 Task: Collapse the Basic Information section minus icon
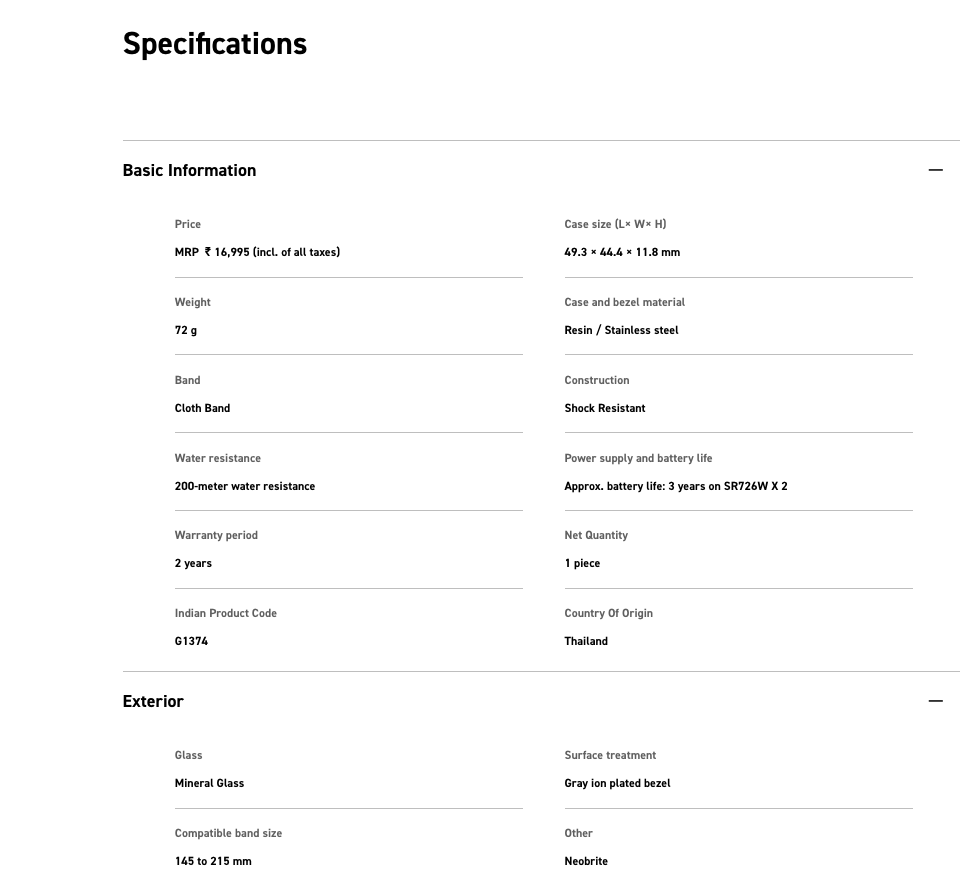pyautogui.click(x=935, y=170)
